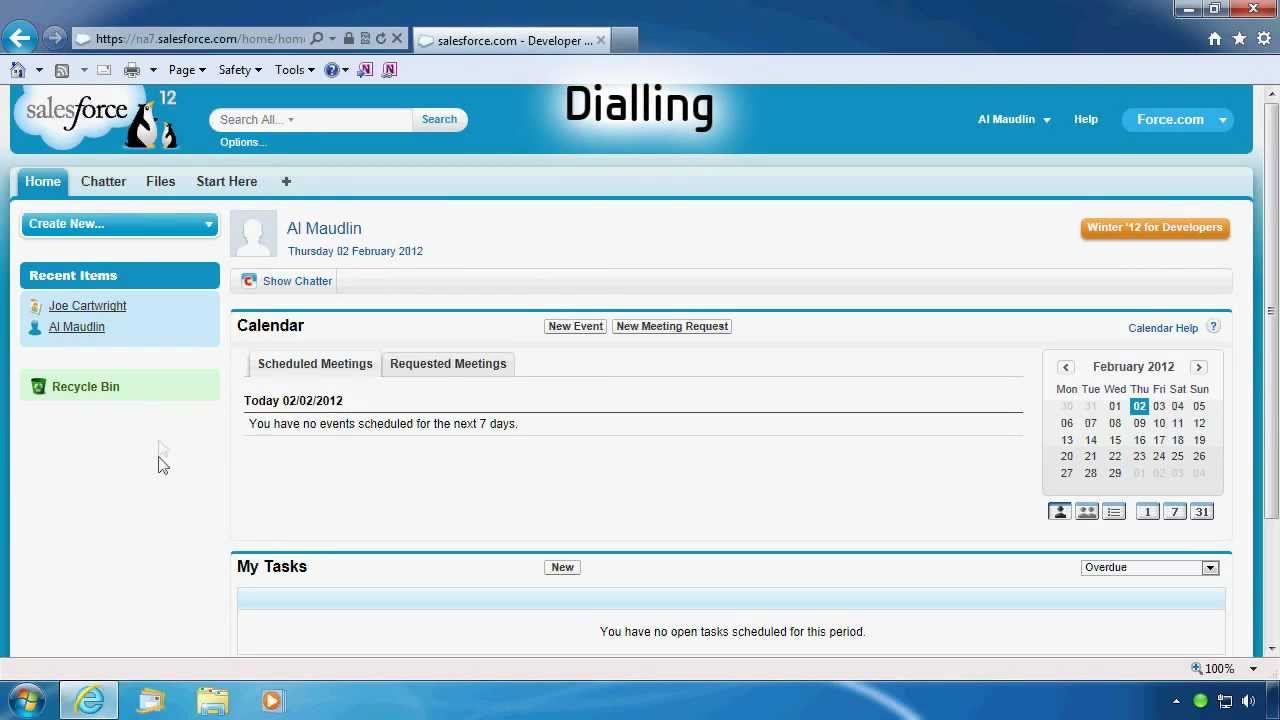The height and width of the screenshot is (720, 1280).
Task: Switch to the Files tab
Action: (160, 181)
